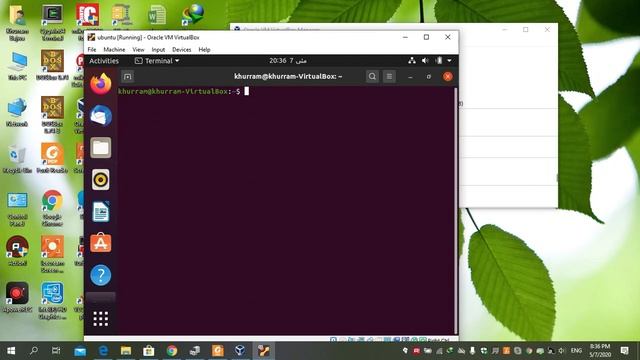Click Activities in the Ubuntu top bar

[x=104, y=61]
